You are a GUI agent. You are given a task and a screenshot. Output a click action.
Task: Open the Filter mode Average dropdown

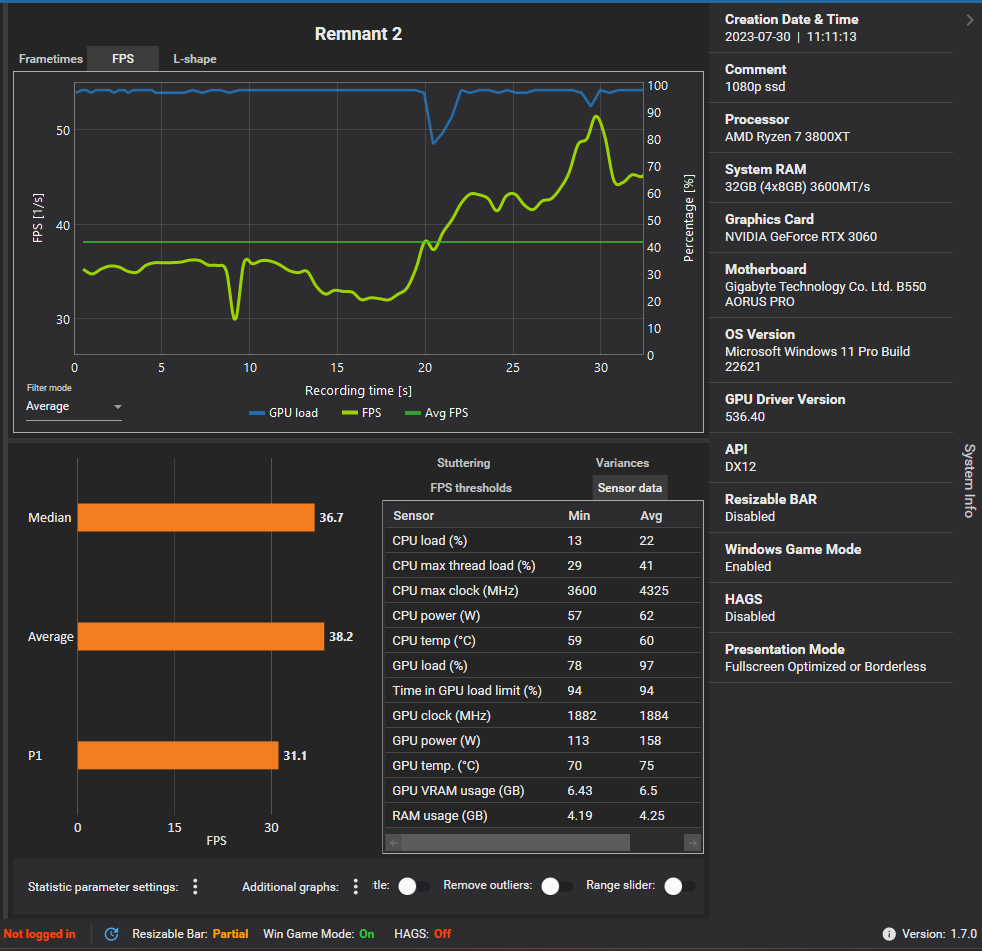click(73, 406)
